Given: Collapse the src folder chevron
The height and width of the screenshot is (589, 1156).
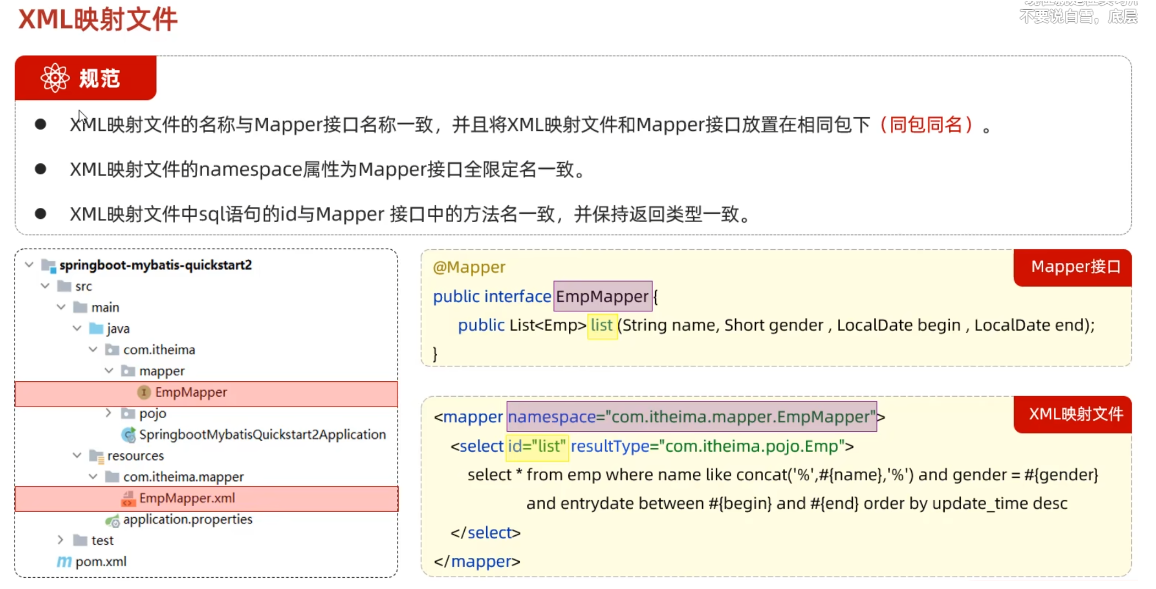Looking at the screenshot, I should [45, 286].
